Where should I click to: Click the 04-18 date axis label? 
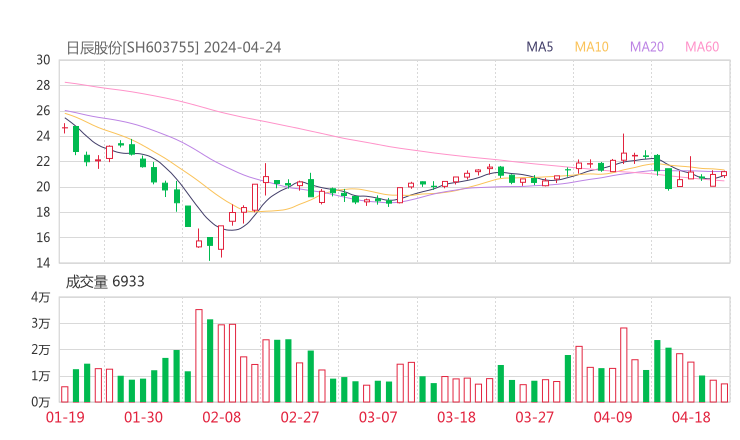[x=691, y=417]
